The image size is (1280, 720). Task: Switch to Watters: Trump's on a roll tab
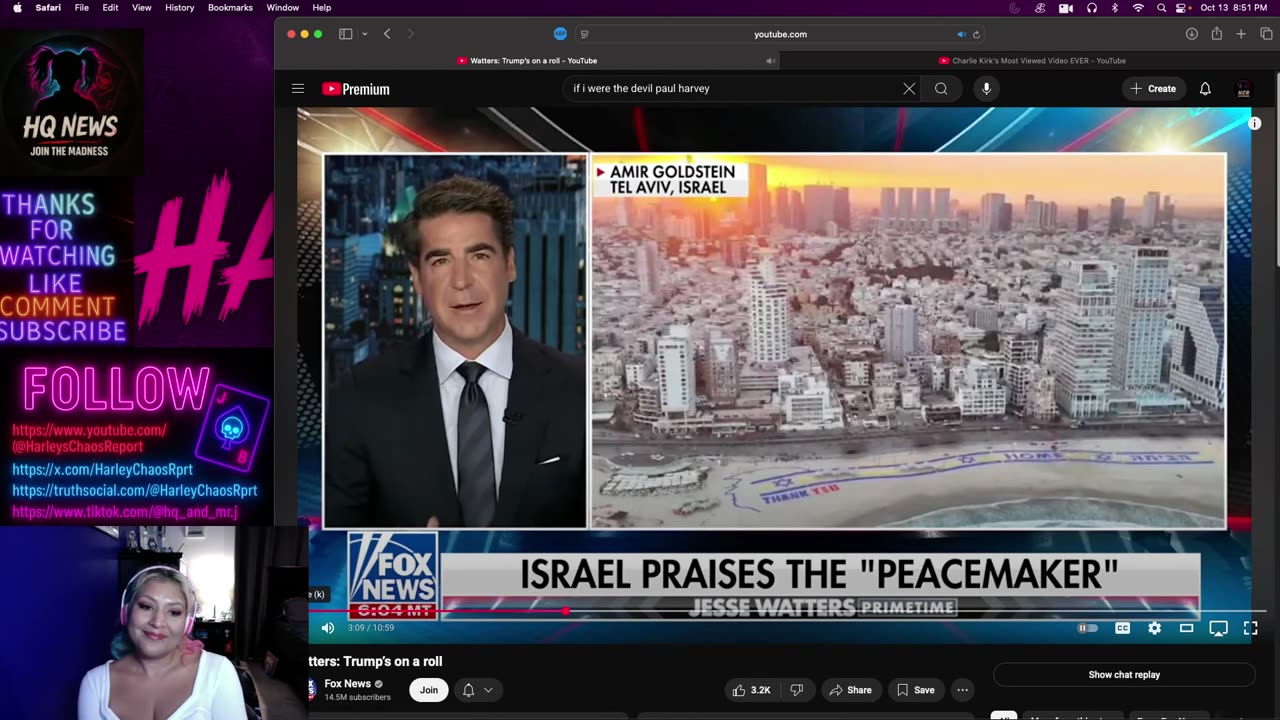click(x=527, y=61)
